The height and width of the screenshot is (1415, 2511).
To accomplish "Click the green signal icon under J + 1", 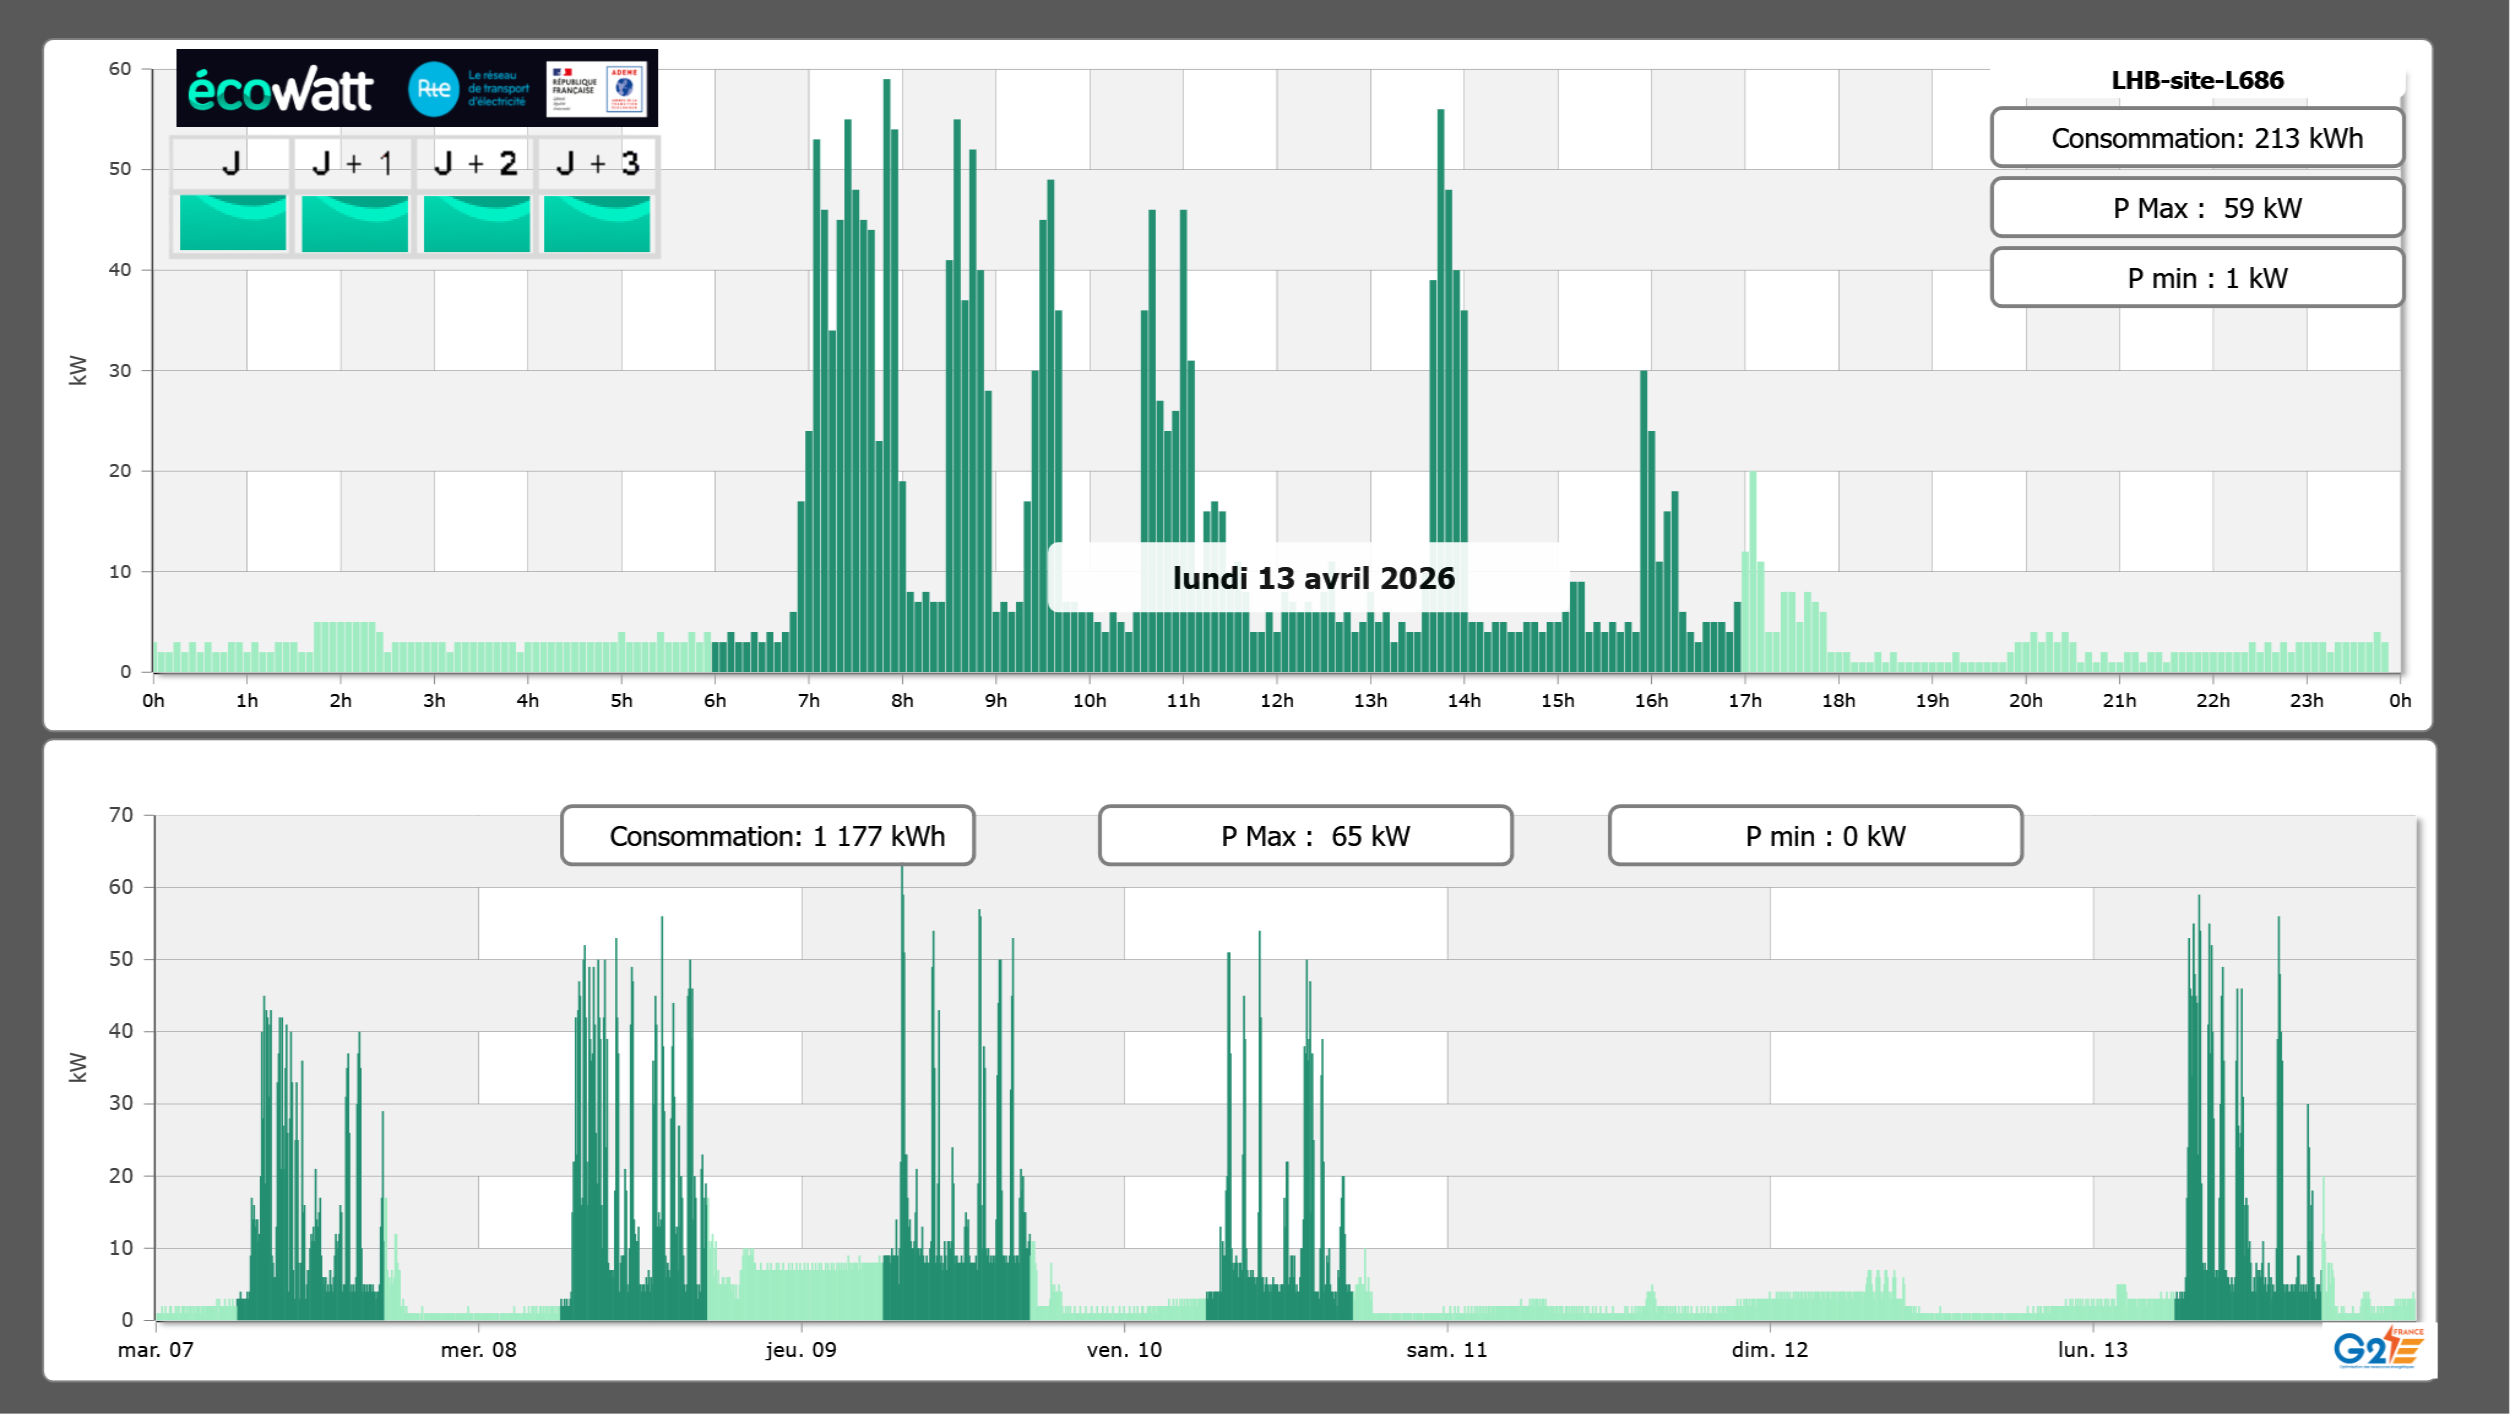I will [354, 223].
